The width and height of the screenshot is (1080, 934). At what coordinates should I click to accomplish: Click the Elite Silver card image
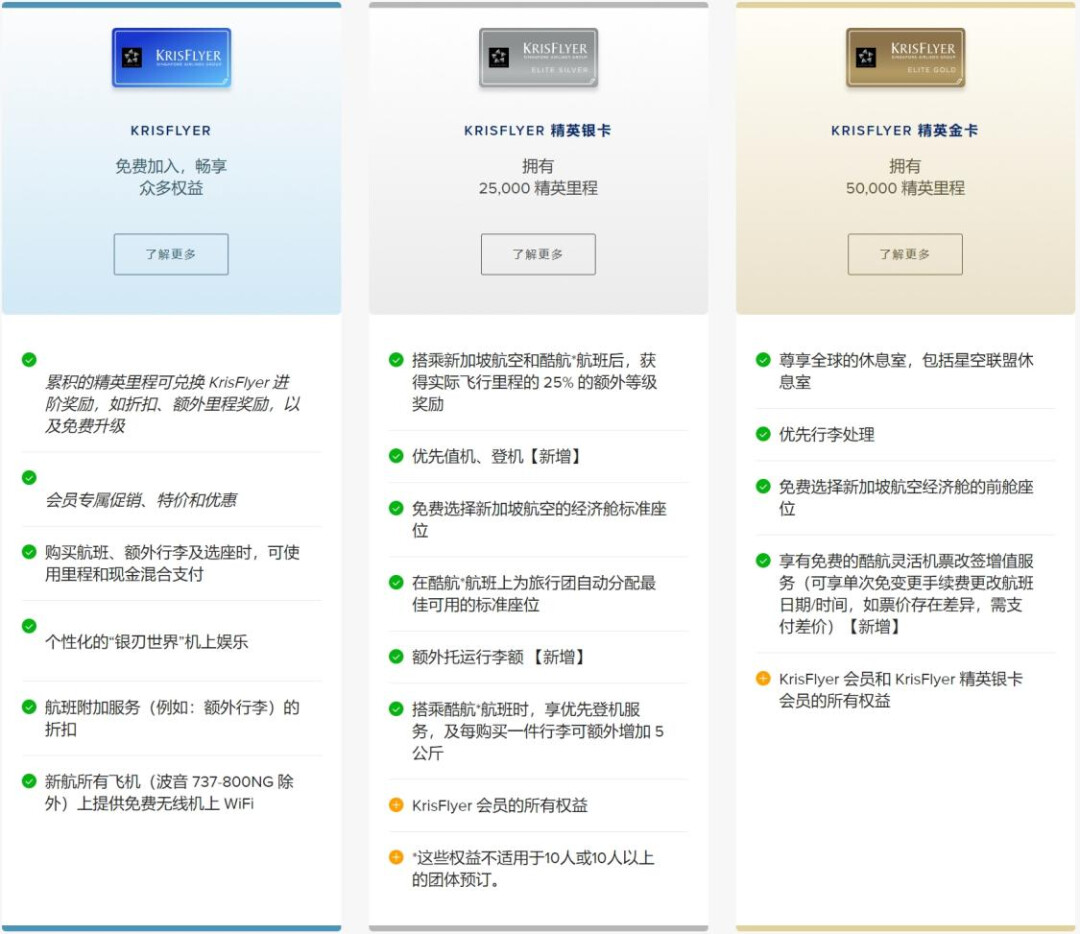coord(538,58)
